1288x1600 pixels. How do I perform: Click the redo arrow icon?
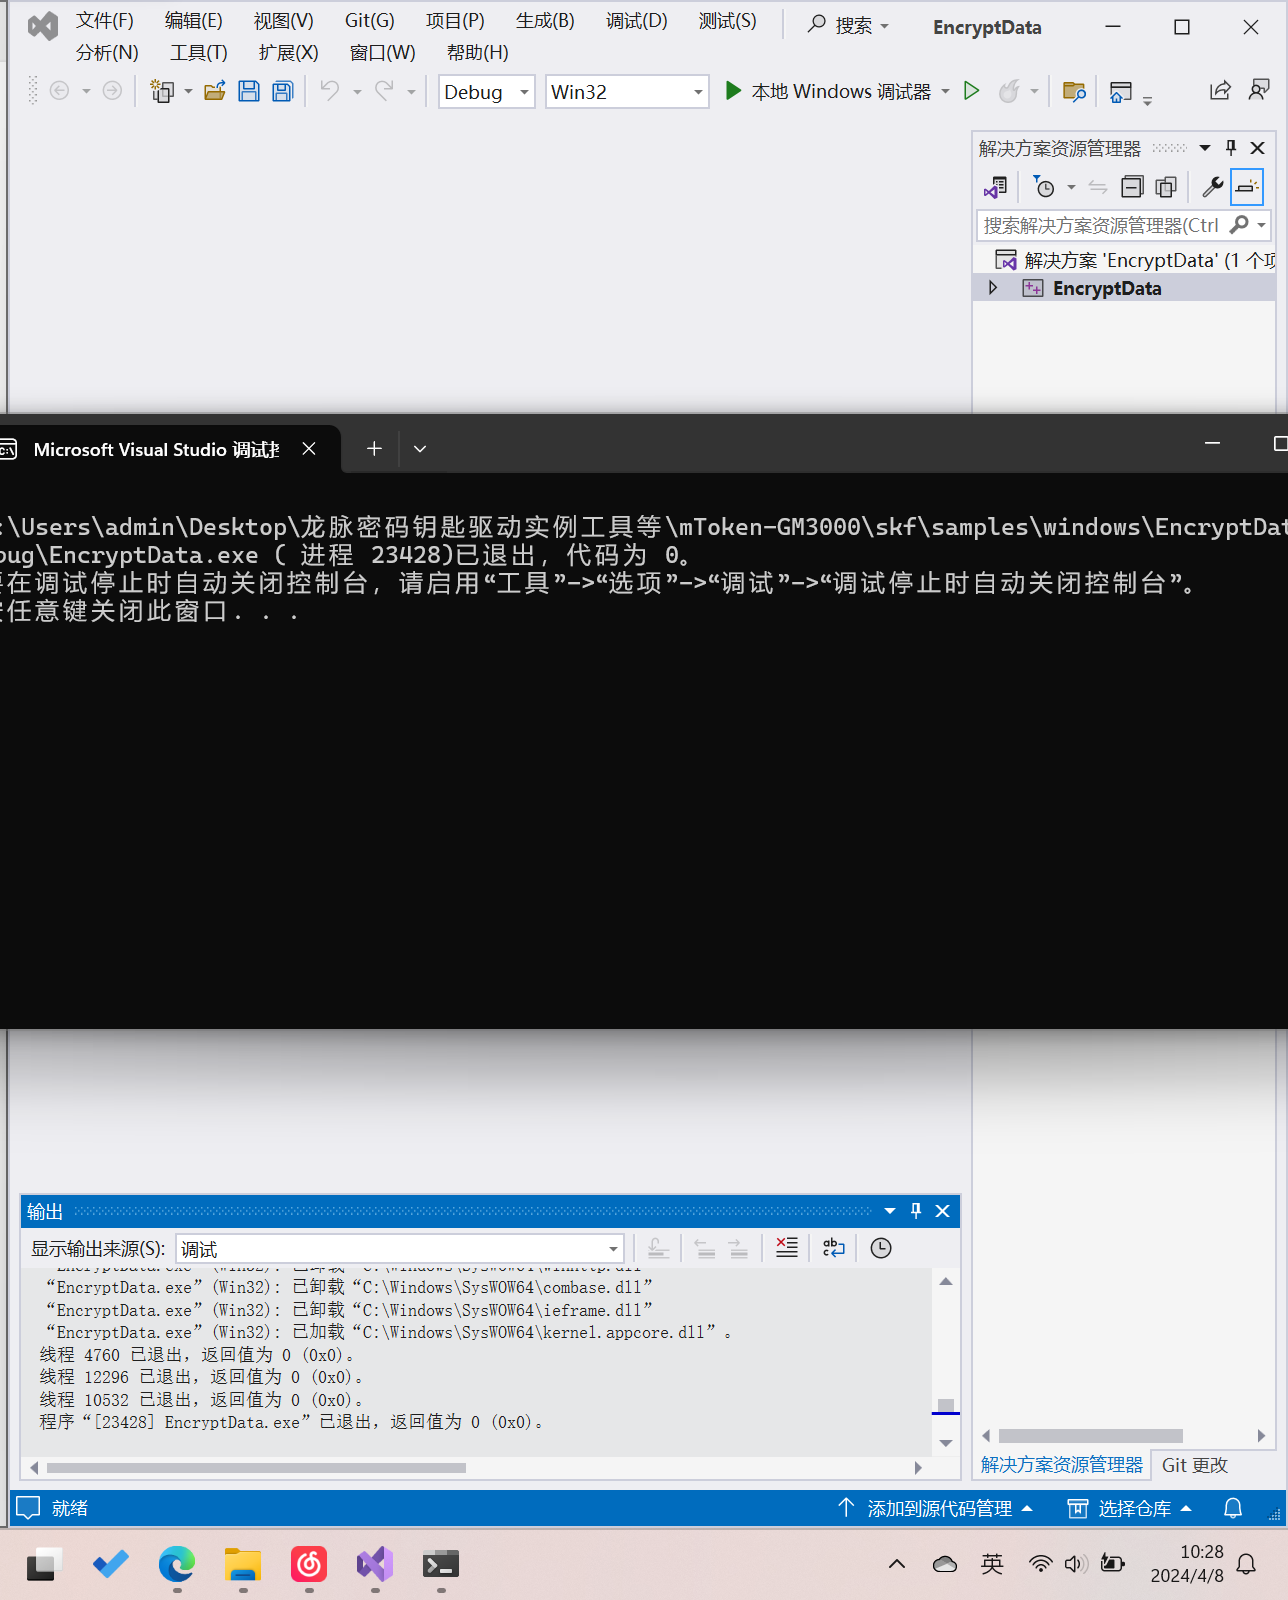coord(384,91)
